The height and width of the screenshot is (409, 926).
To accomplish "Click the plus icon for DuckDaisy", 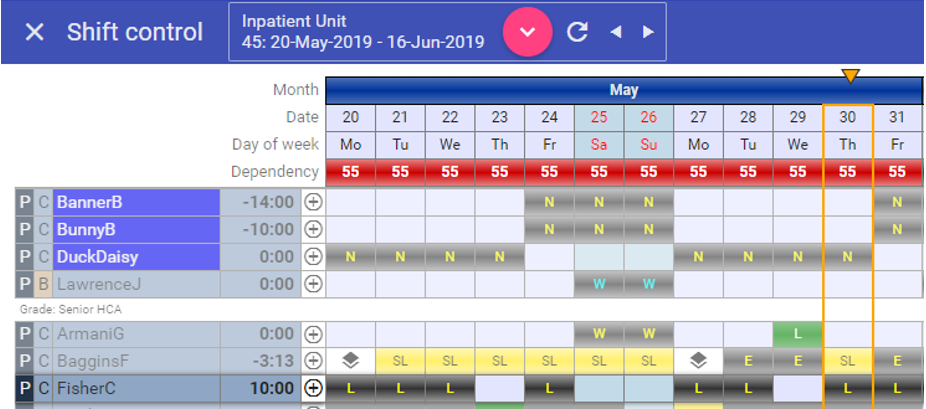I will pyautogui.click(x=313, y=257).
